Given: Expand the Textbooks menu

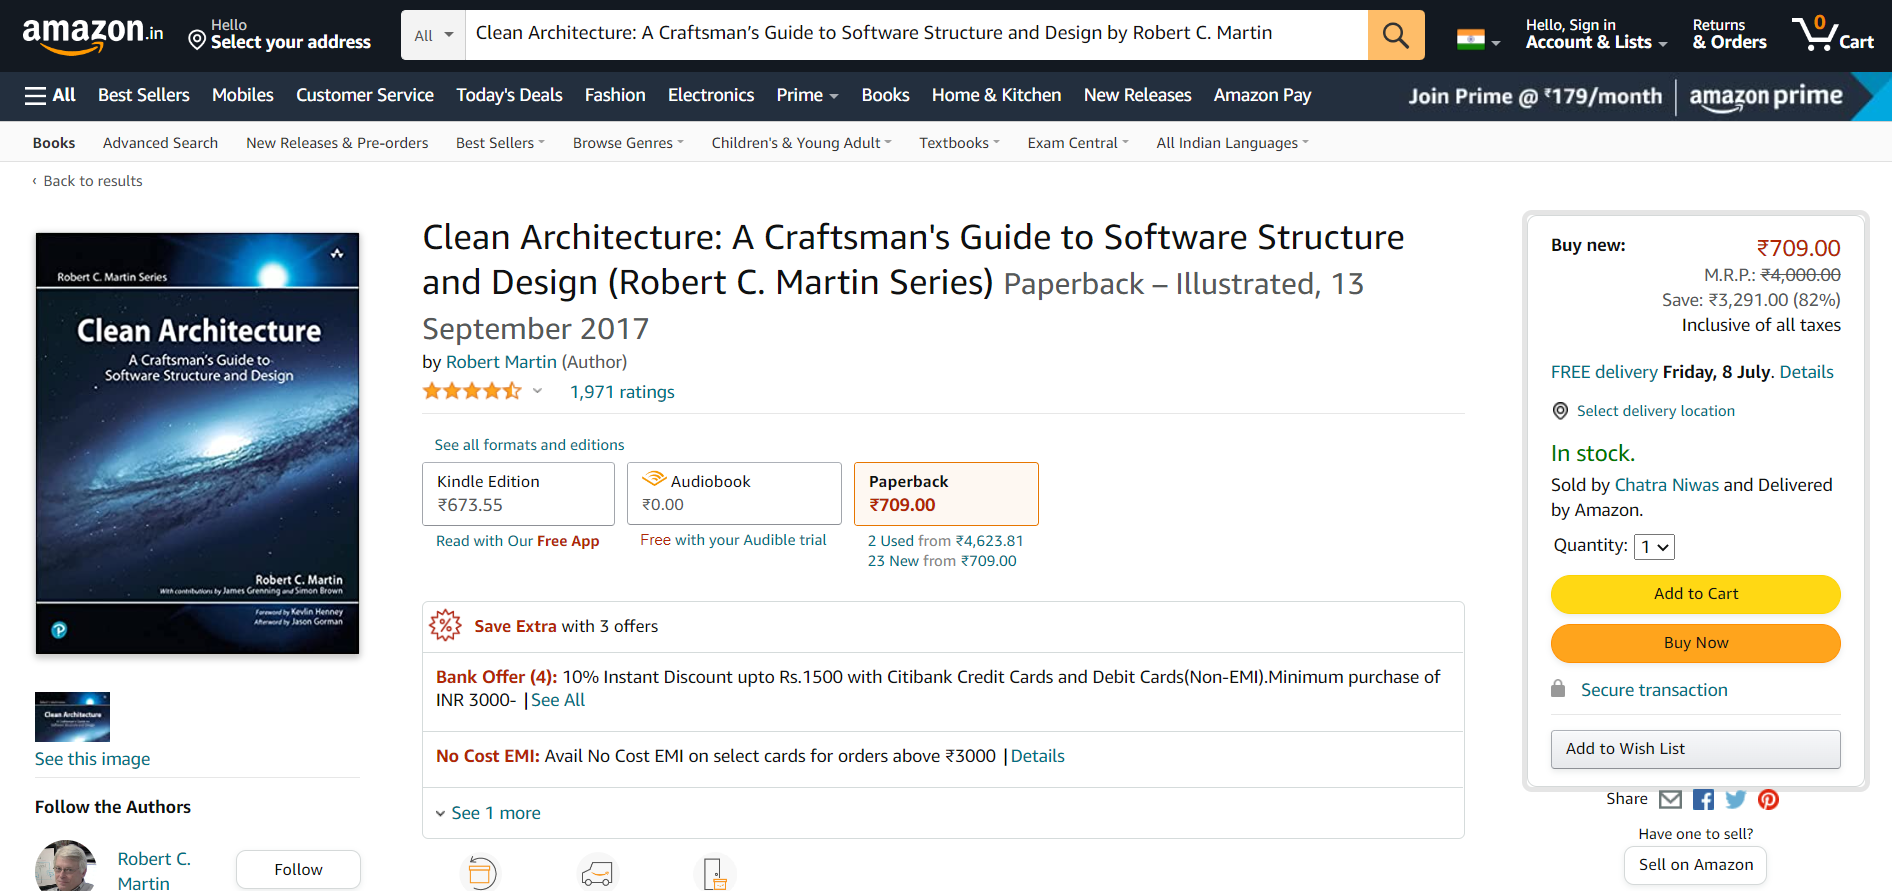Looking at the screenshot, I should coord(959,143).
